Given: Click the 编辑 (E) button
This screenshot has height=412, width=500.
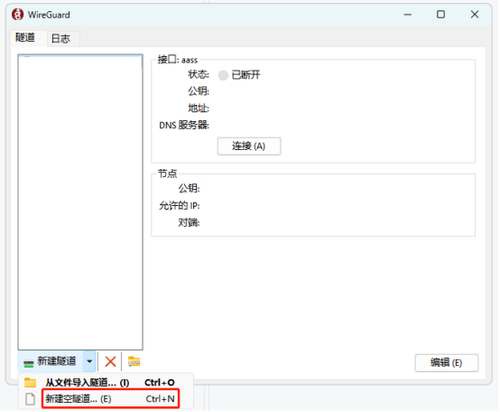Looking at the screenshot, I should (446, 362).
